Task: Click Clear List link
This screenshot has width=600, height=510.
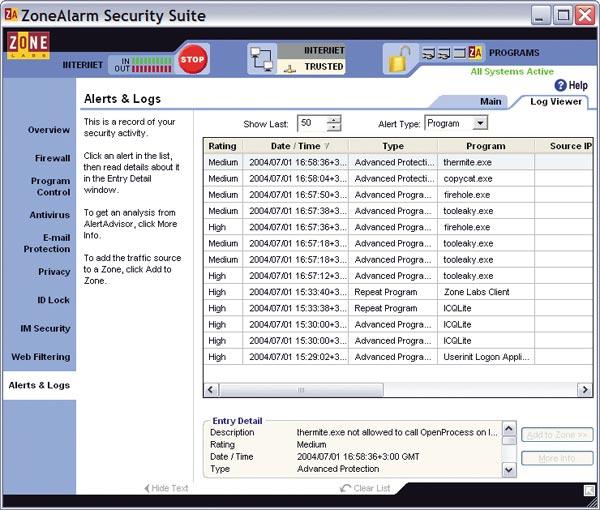Action: coord(365,488)
